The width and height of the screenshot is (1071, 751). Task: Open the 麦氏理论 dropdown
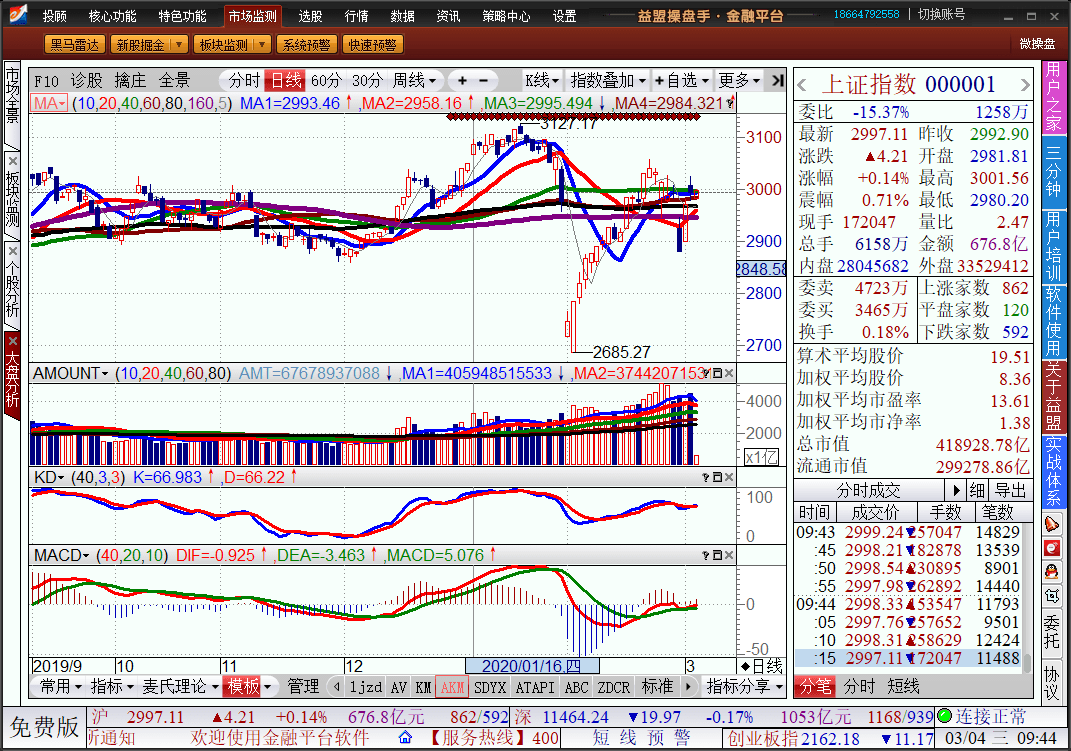(x=180, y=686)
